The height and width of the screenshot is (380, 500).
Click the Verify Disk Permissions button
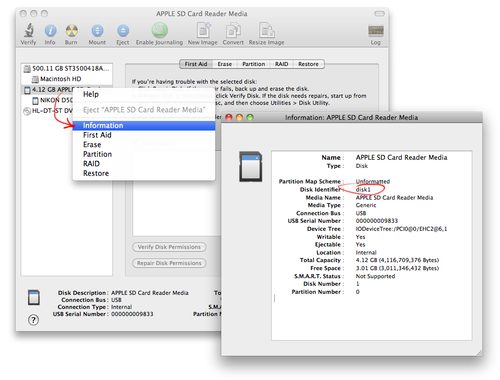click(169, 247)
